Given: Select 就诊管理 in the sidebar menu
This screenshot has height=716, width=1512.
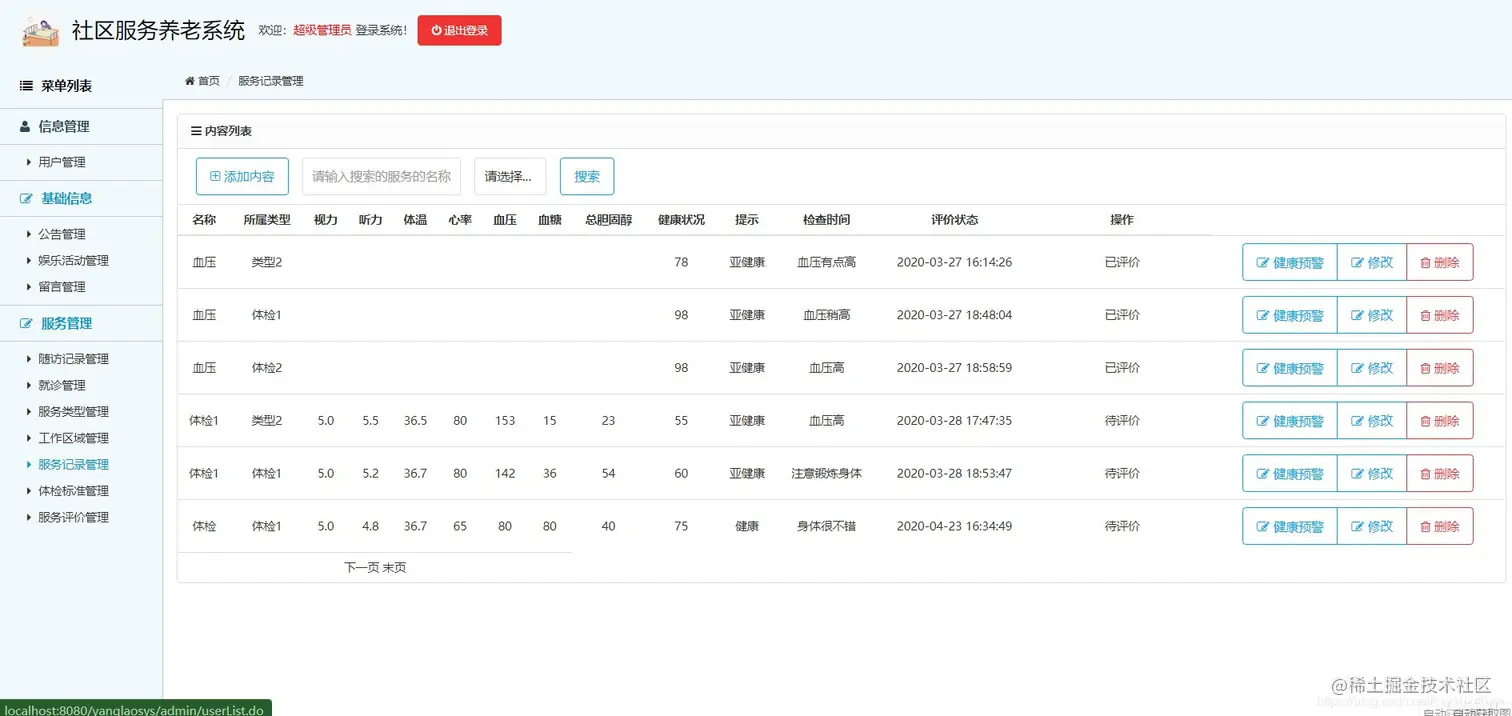Looking at the screenshot, I should point(61,385).
